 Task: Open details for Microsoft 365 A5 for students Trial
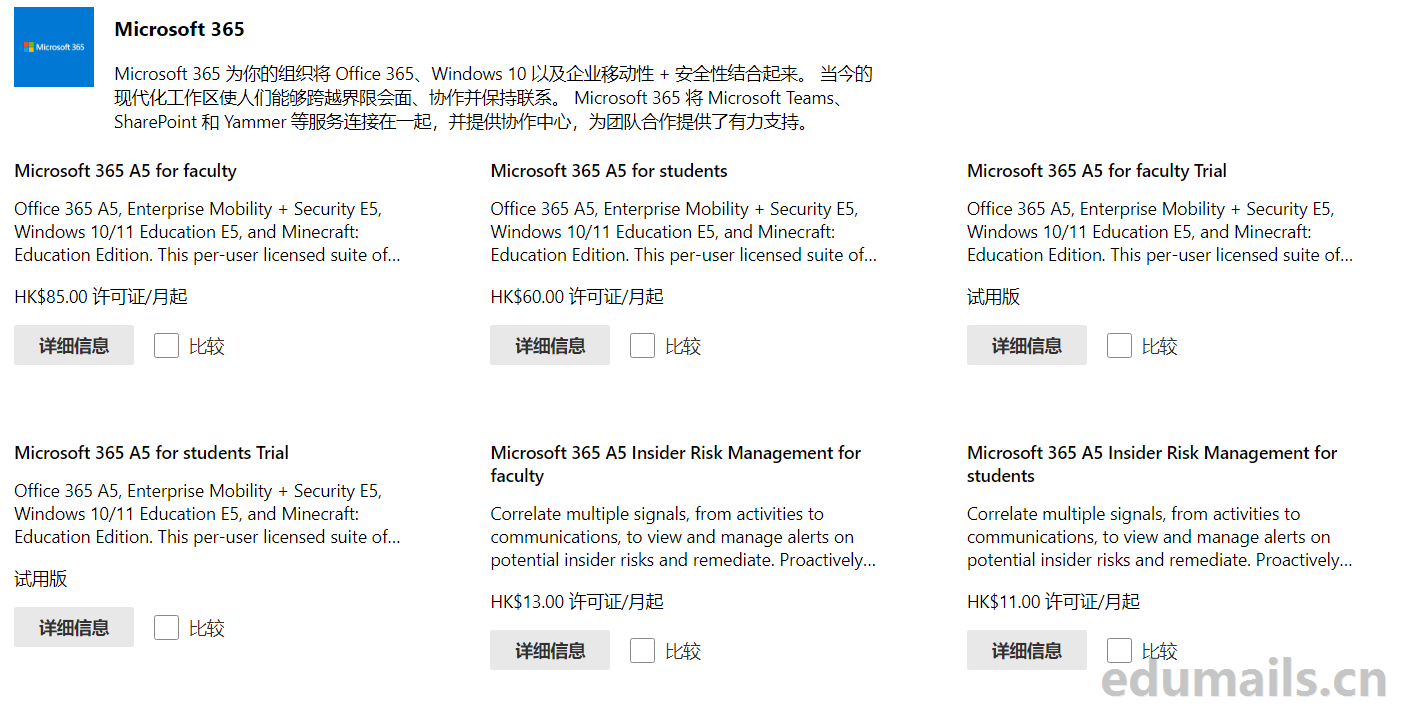pos(73,627)
